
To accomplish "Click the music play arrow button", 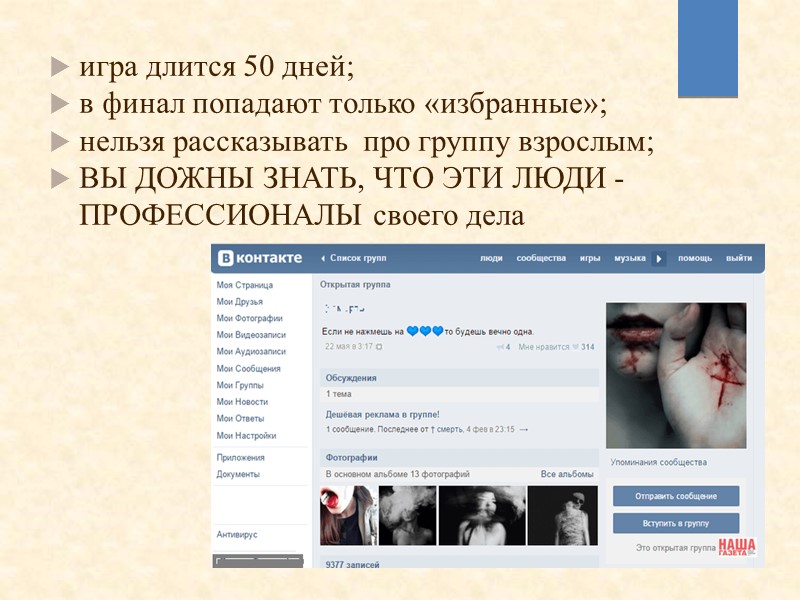I will 659,259.
